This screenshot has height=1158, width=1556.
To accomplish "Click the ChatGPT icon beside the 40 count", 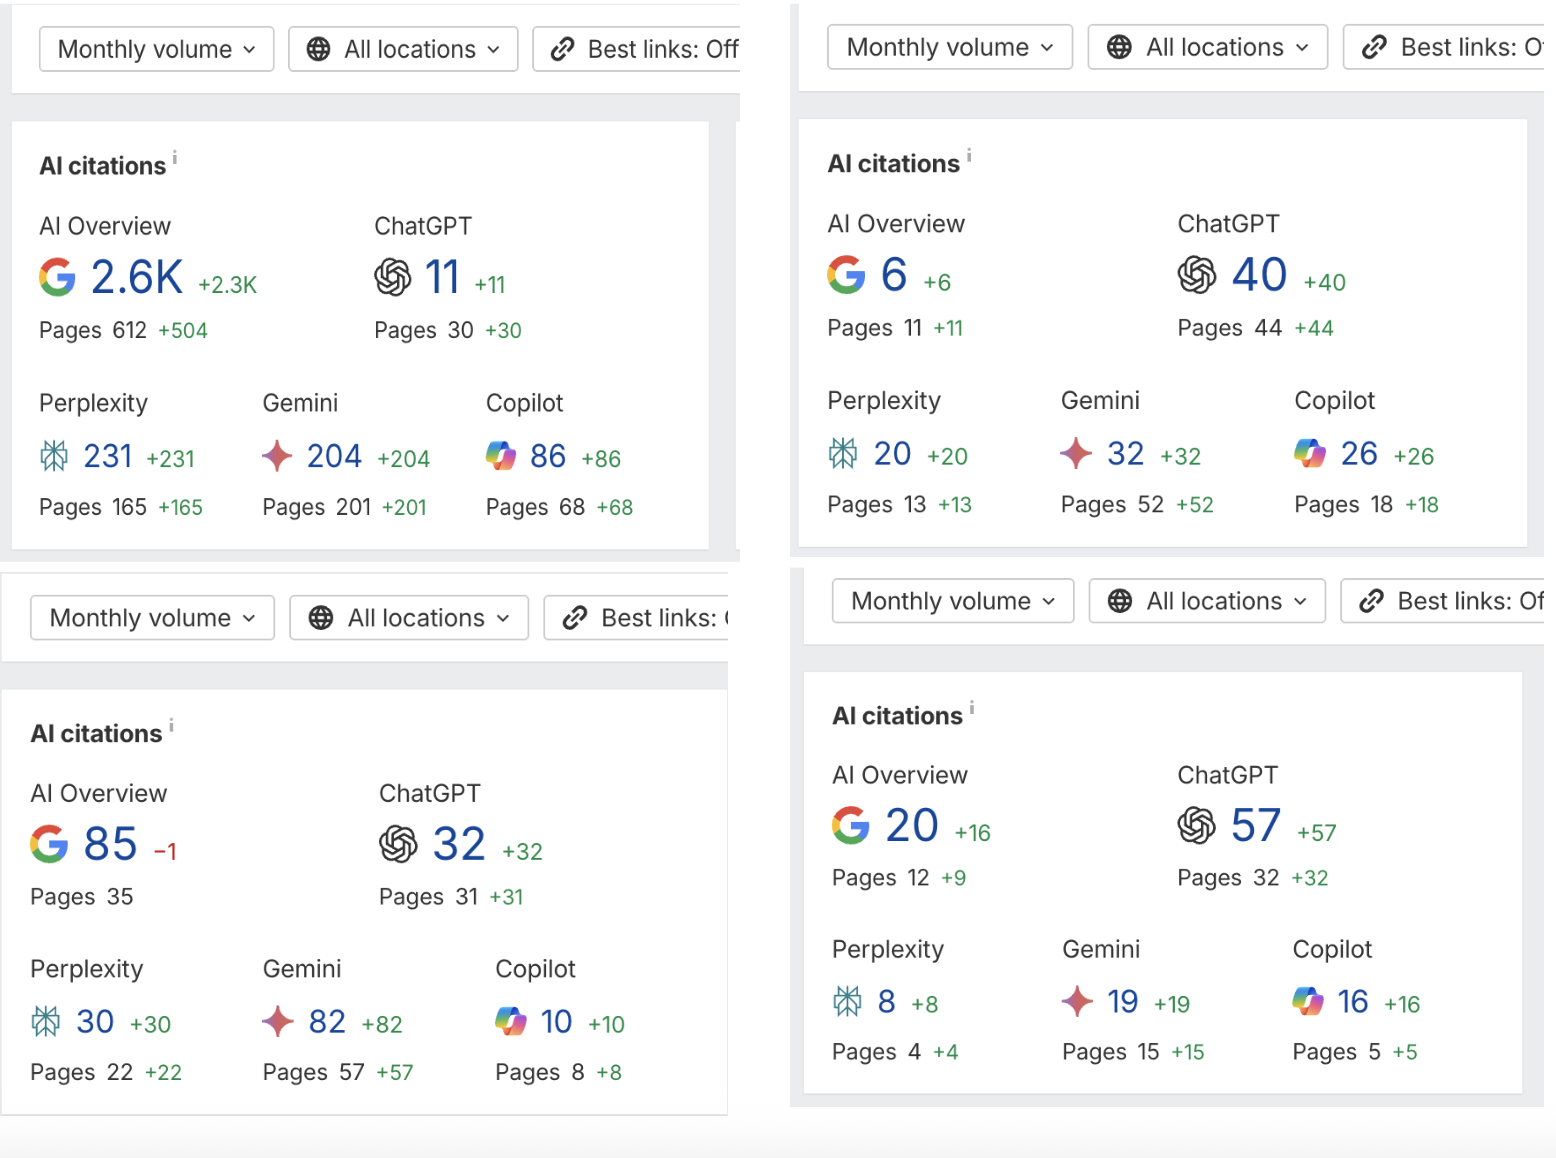I will 1197,275.
